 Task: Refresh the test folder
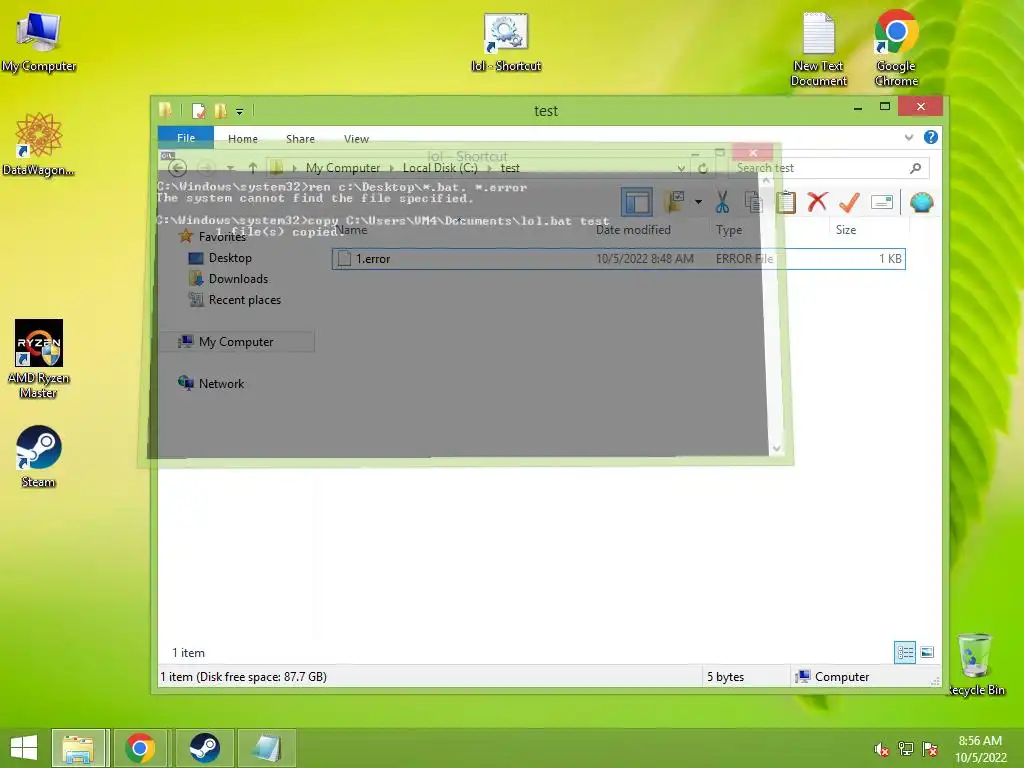coord(703,168)
